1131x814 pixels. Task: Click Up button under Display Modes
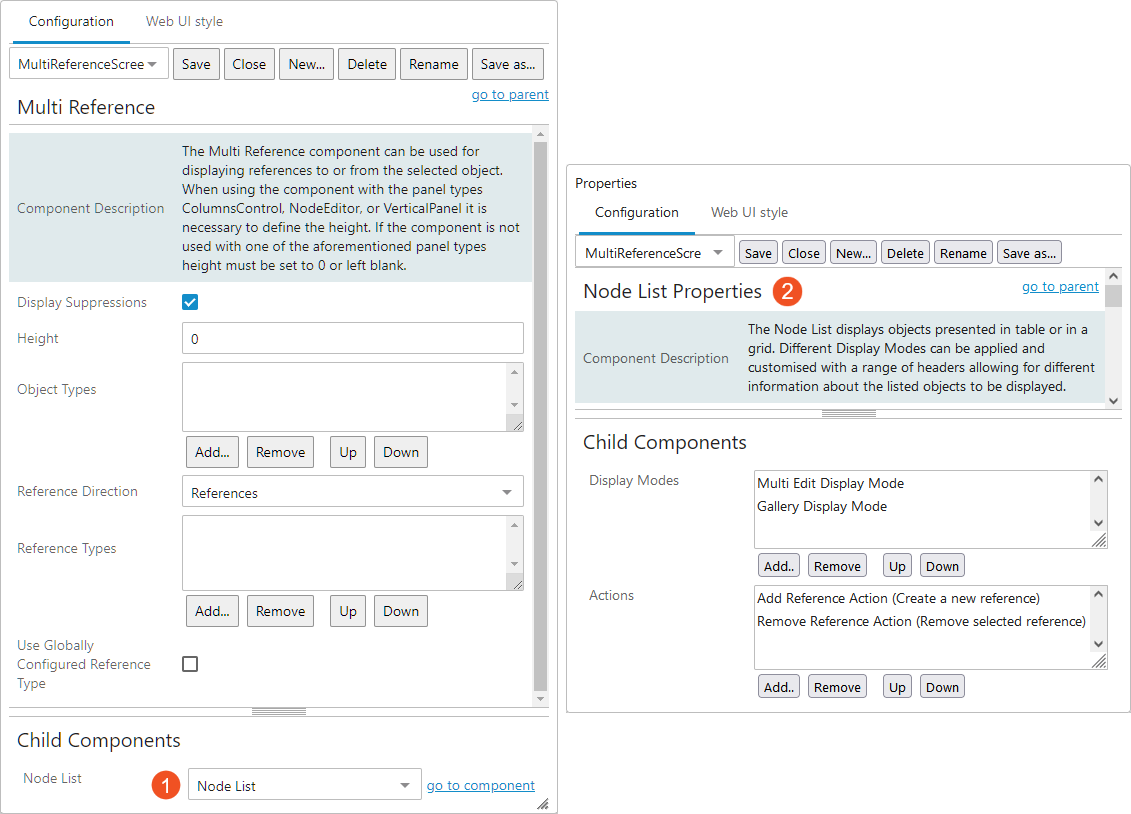897,566
